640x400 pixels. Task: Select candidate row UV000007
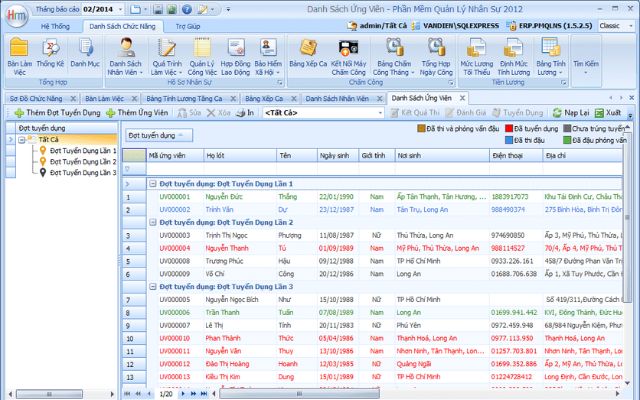click(x=372, y=325)
